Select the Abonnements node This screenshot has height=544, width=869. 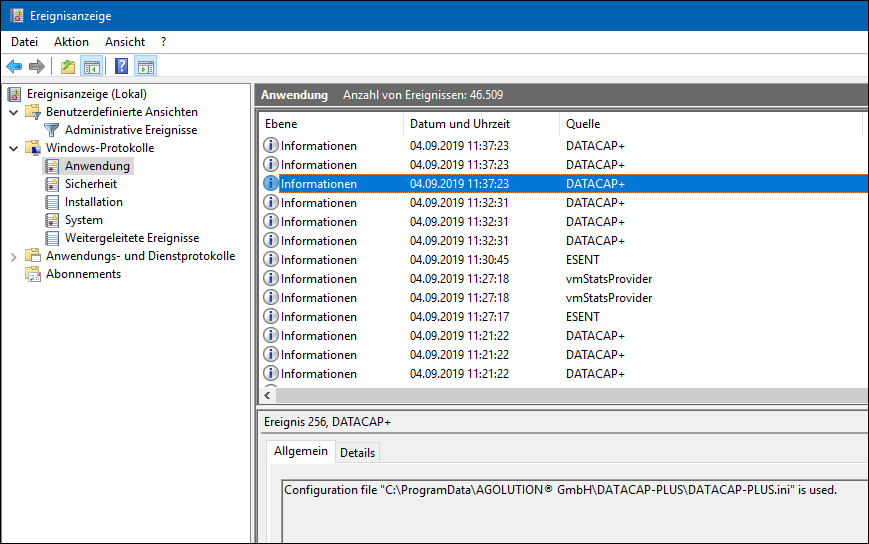[x=83, y=274]
